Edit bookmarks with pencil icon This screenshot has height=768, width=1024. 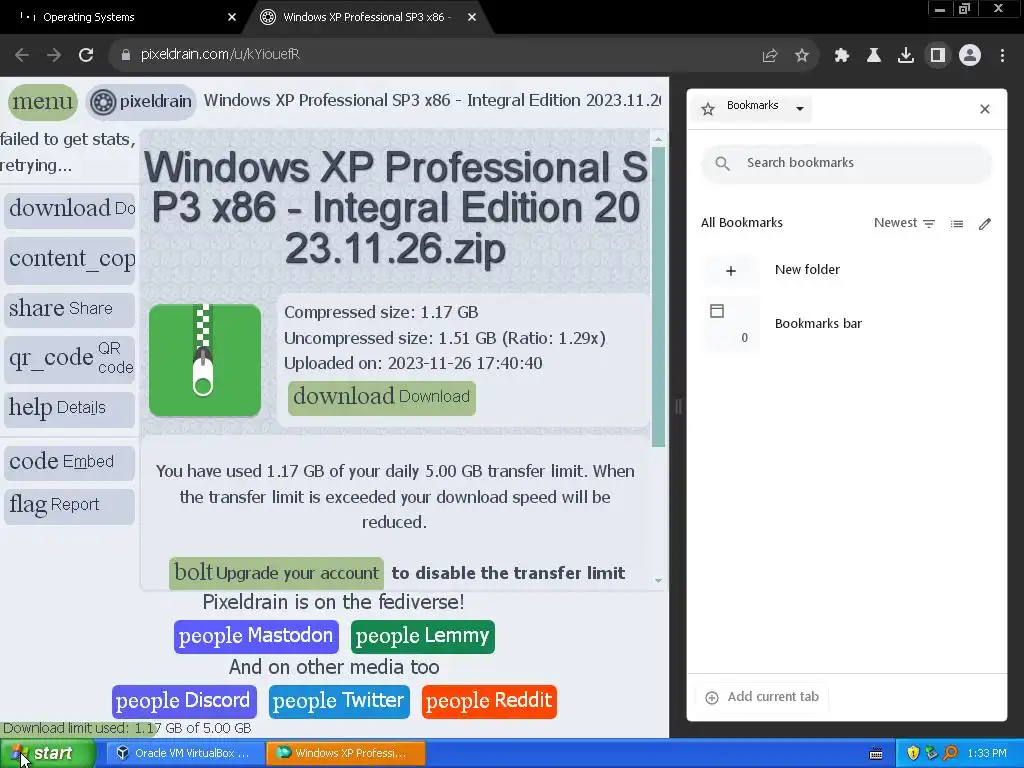pyautogui.click(x=985, y=224)
